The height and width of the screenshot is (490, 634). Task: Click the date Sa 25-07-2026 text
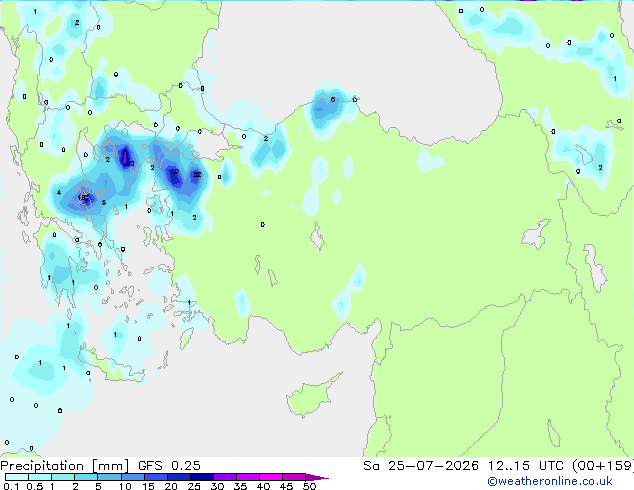pyautogui.click(x=421, y=466)
